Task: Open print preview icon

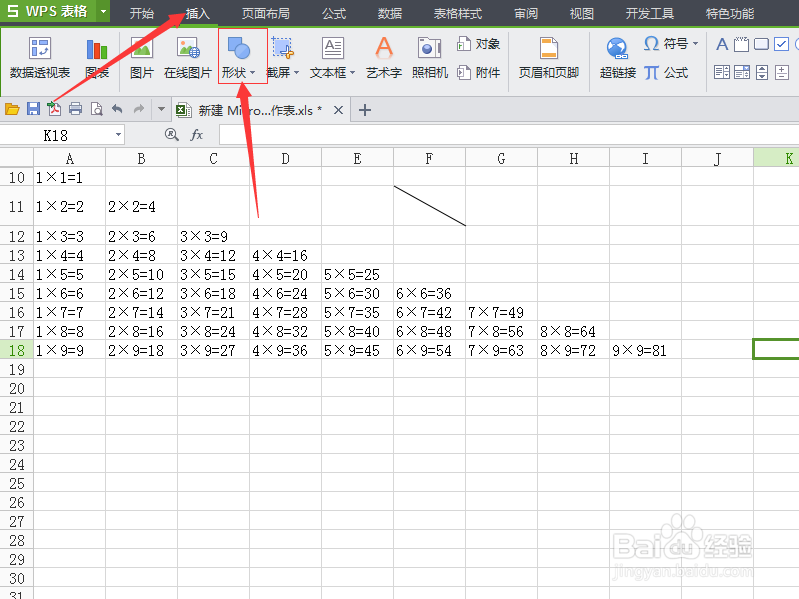Action: pyautogui.click(x=96, y=109)
